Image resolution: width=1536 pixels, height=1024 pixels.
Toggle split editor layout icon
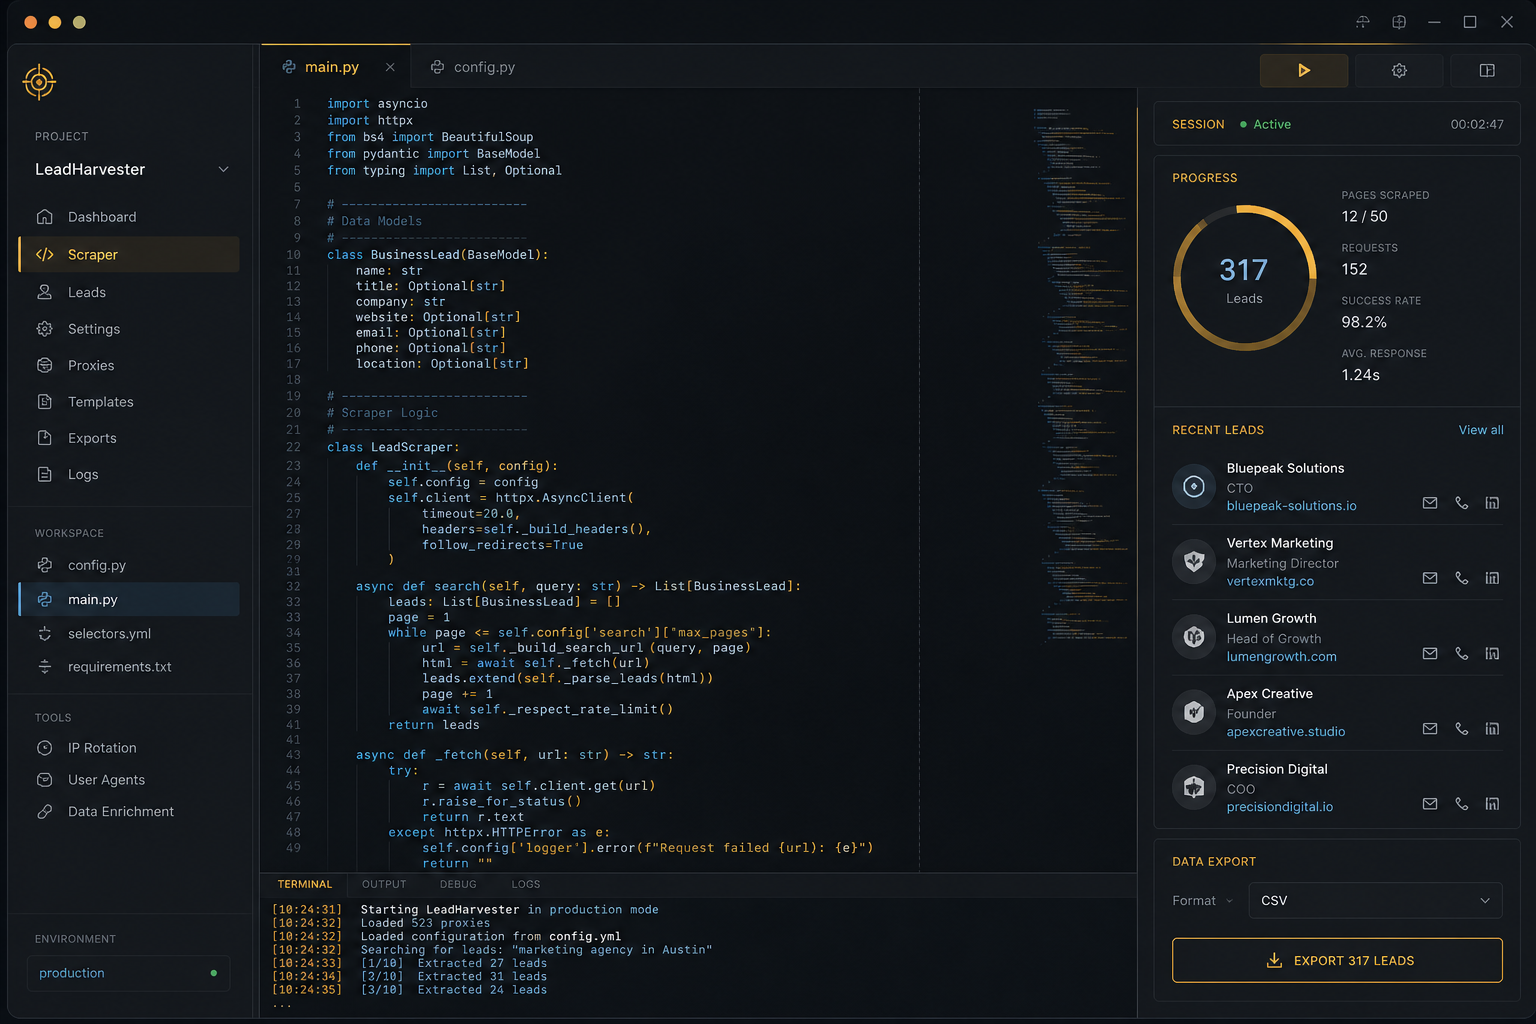pos(1487,70)
